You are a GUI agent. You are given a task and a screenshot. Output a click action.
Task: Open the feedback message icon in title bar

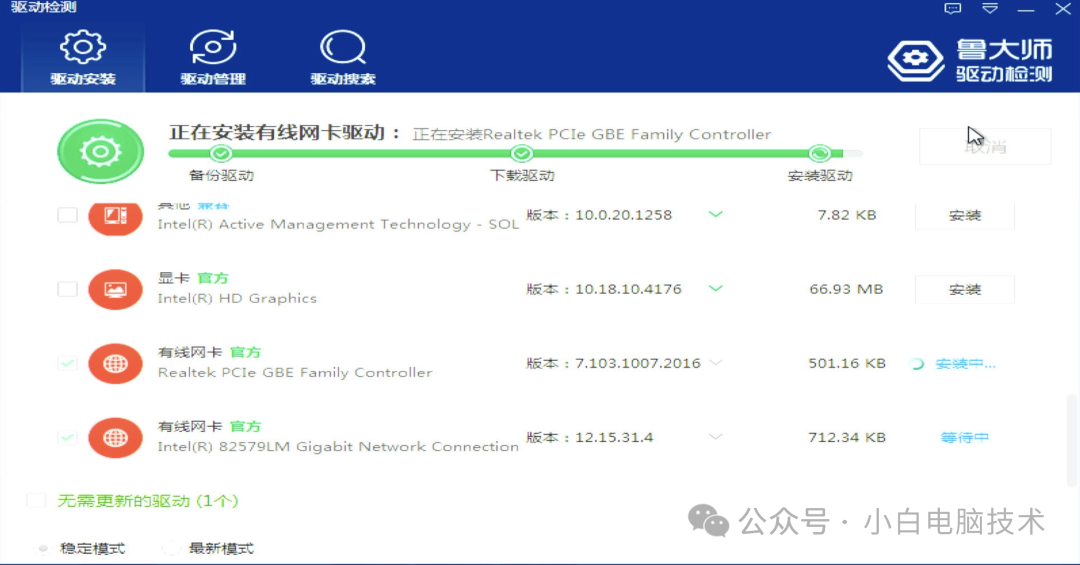[x=953, y=9]
